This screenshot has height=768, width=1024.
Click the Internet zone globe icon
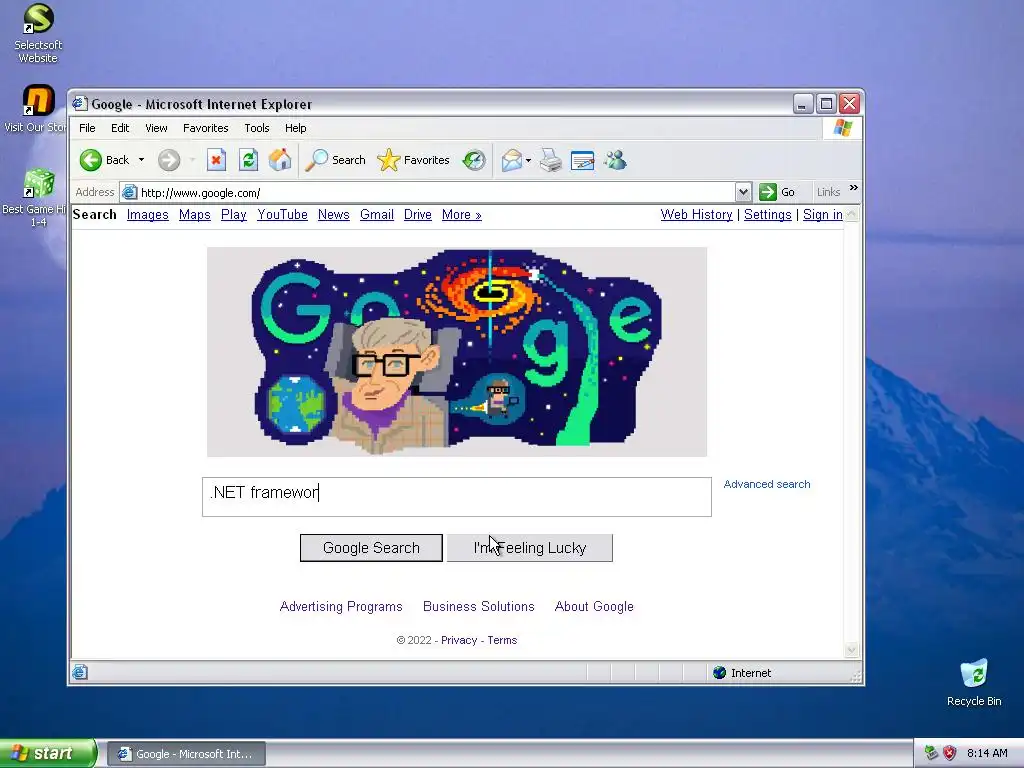click(x=720, y=673)
